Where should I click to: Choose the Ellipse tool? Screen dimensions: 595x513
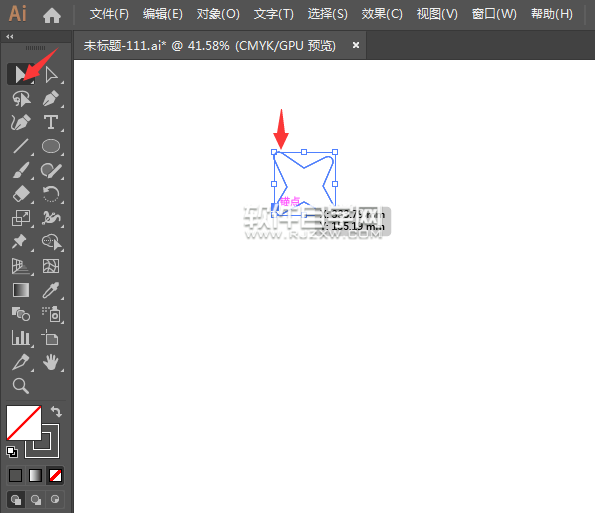coord(51,146)
